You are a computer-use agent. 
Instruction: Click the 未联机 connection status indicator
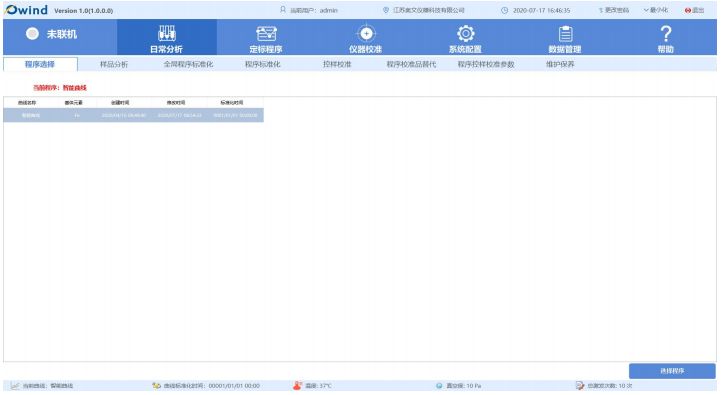[52, 34]
